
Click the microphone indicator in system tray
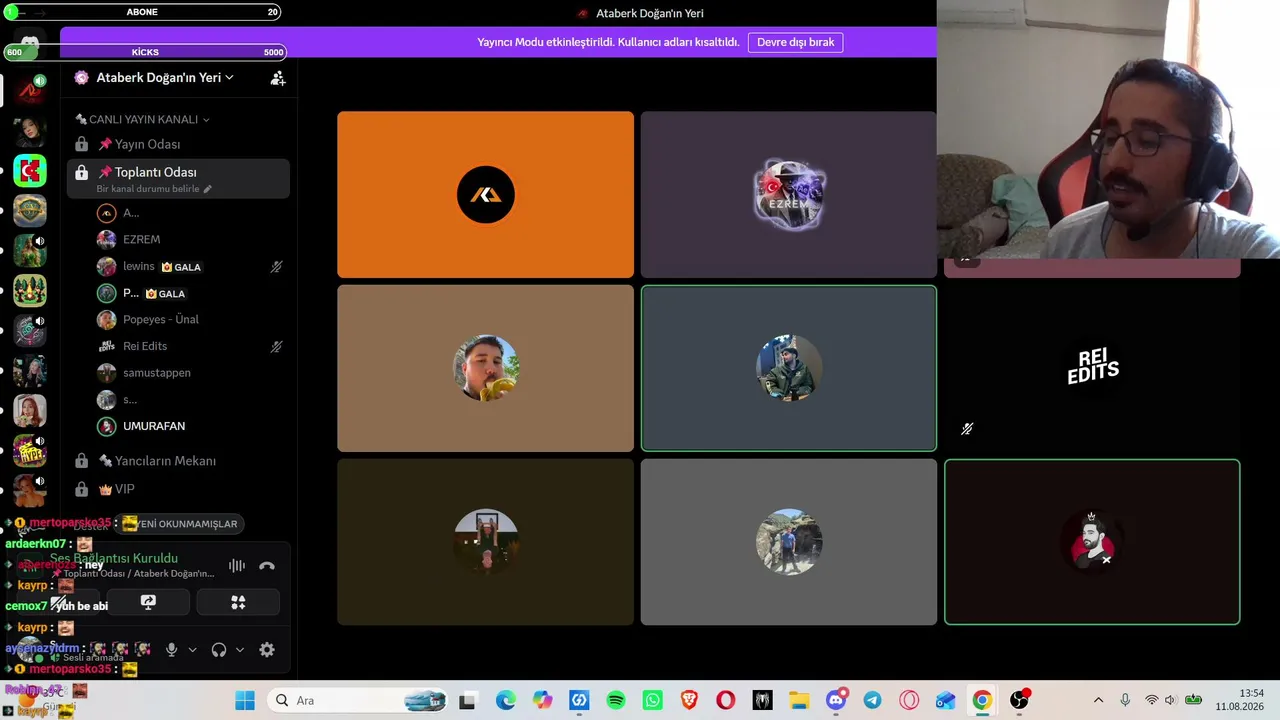coord(1125,701)
